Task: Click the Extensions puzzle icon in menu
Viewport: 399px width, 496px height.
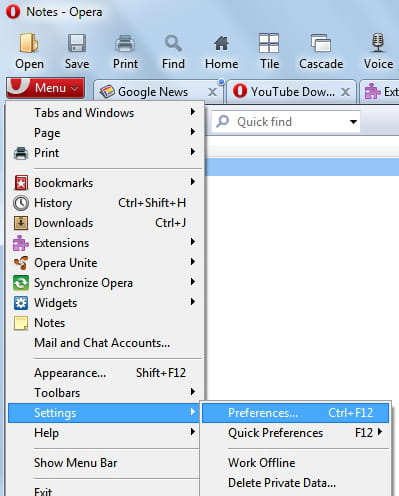Action: point(21,243)
